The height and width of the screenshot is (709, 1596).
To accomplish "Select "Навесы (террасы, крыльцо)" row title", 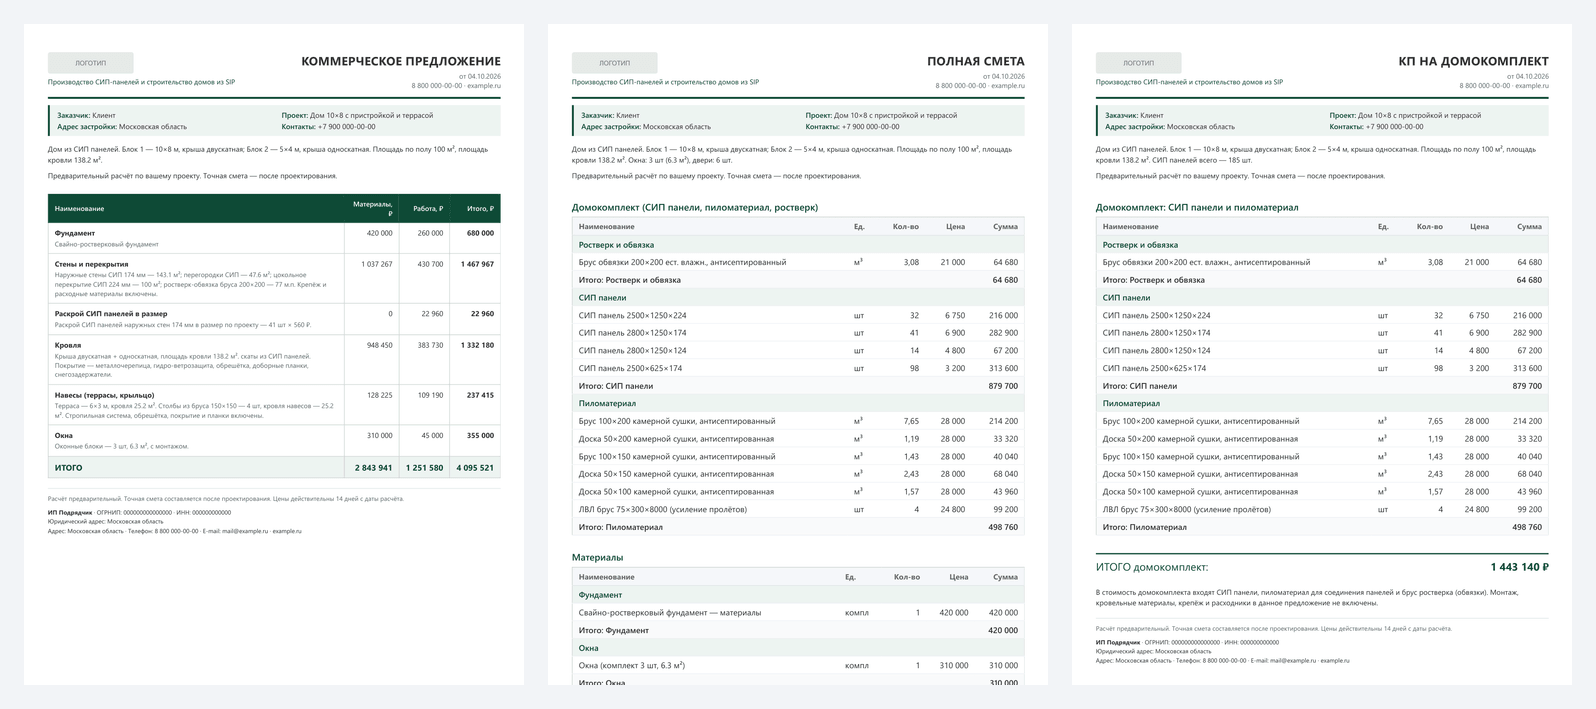I will point(105,395).
